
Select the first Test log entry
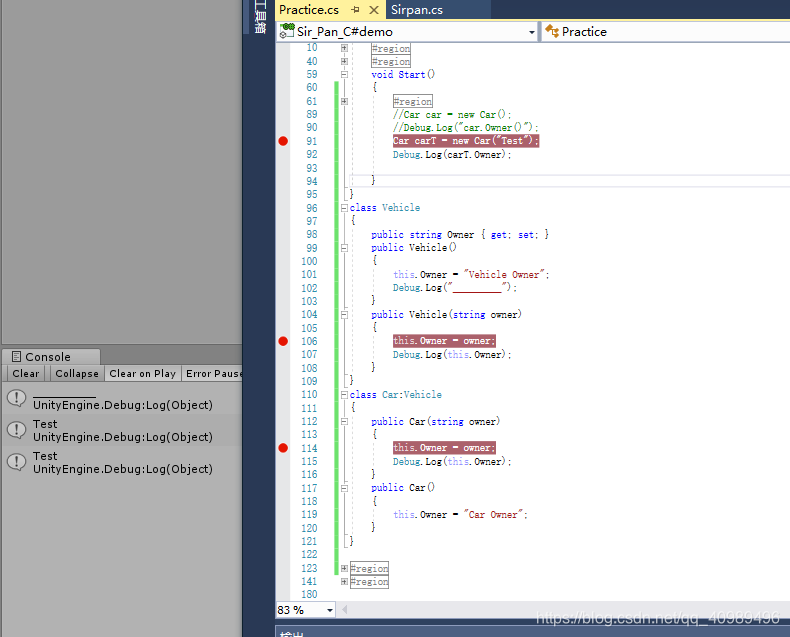click(x=122, y=430)
